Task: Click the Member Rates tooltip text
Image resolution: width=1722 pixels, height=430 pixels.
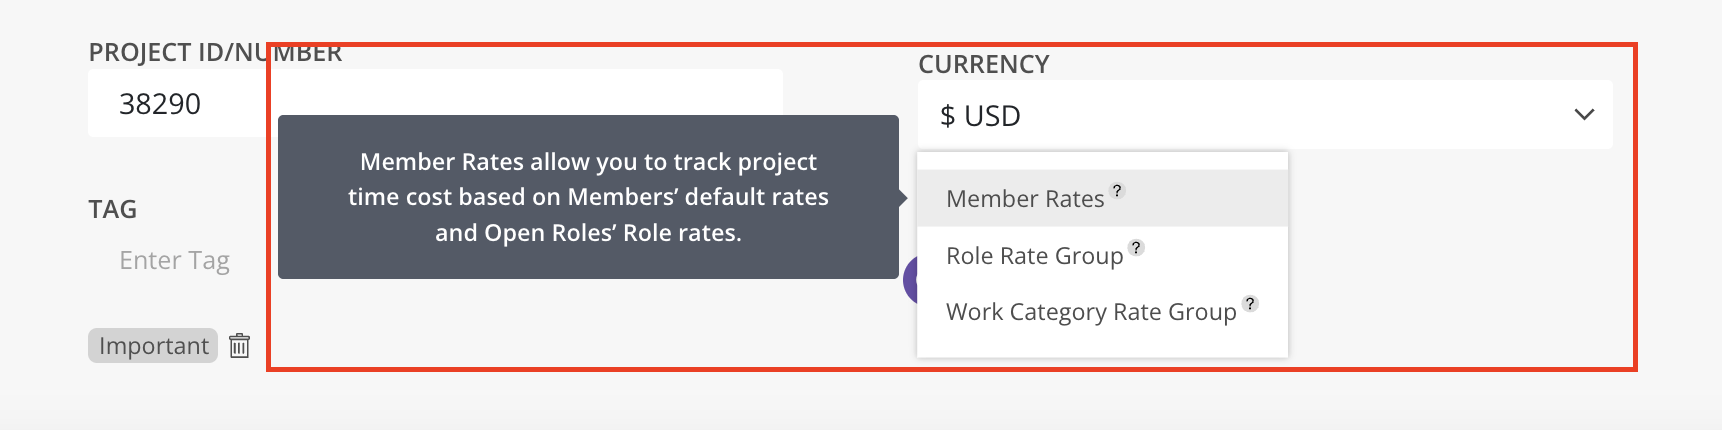Action: point(588,197)
